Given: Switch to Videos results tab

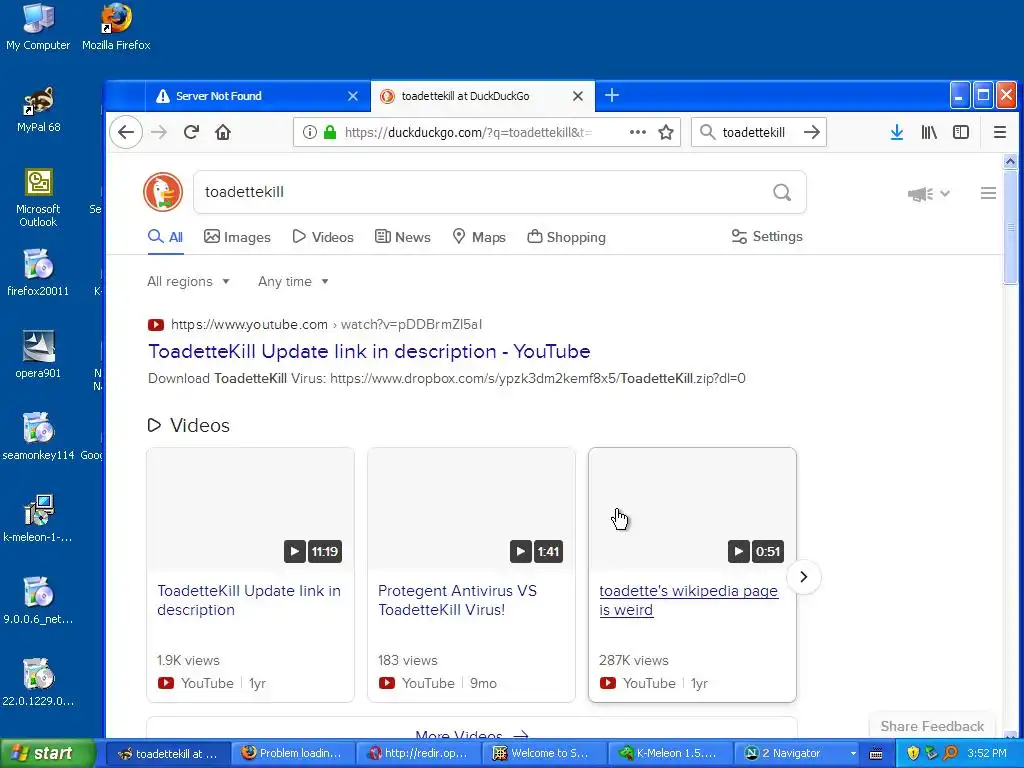Looking at the screenshot, I should (323, 237).
